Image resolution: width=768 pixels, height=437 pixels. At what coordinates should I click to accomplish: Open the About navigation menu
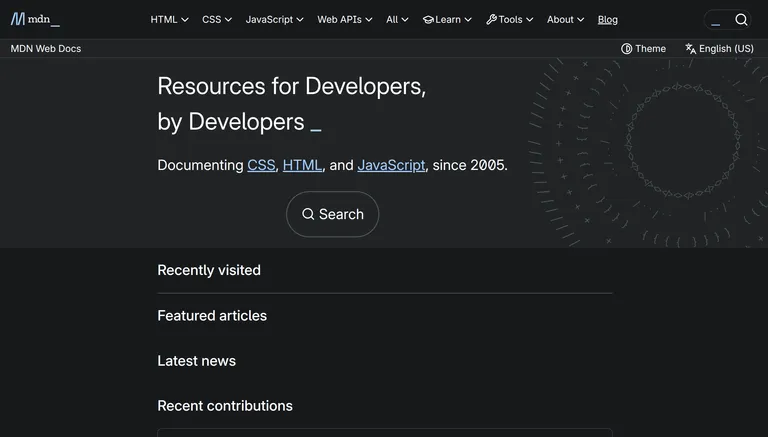click(566, 20)
